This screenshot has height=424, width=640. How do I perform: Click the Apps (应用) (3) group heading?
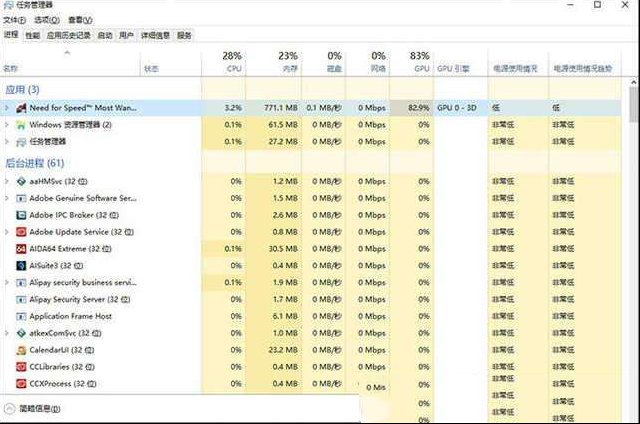tap(22, 90)
